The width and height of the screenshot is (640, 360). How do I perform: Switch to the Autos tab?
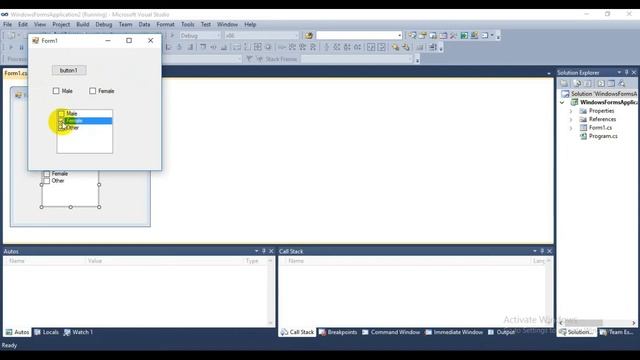[x=17, y=332]
